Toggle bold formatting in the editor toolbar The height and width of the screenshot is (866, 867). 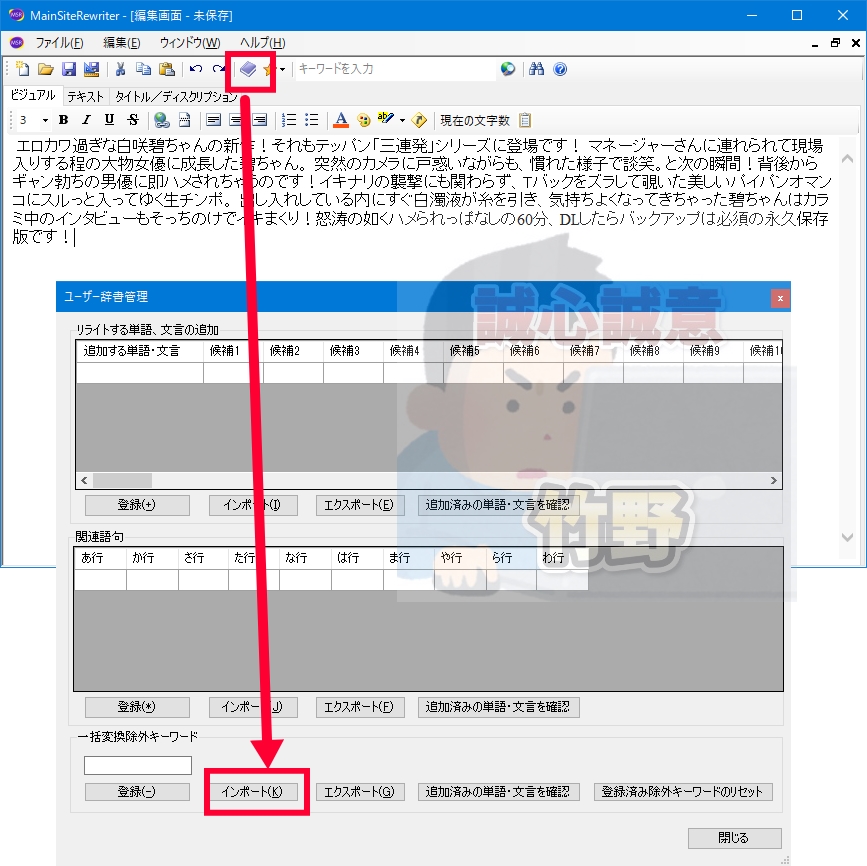tap(61, 119)
